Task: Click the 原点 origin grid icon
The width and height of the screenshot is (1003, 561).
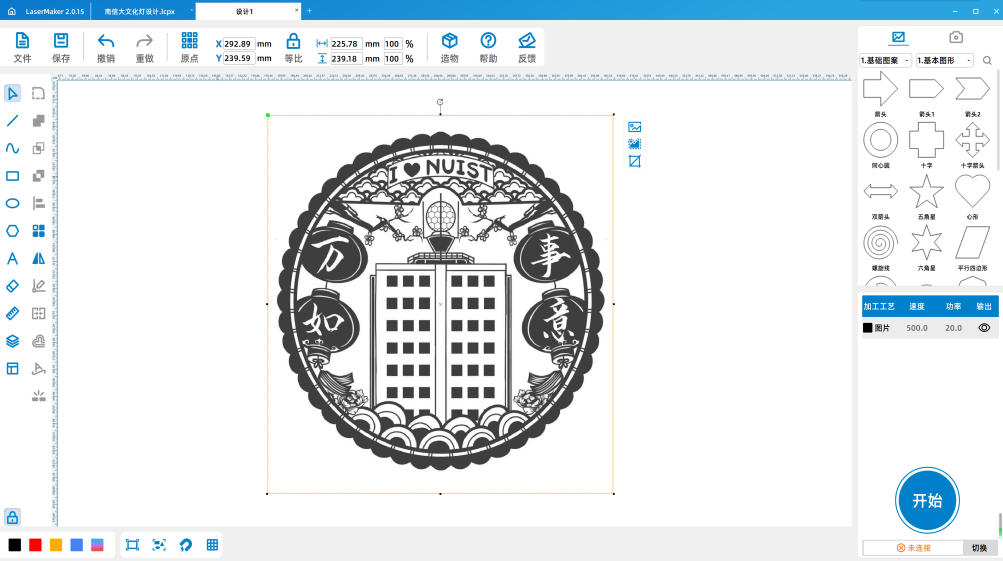Action: point(189,41)
